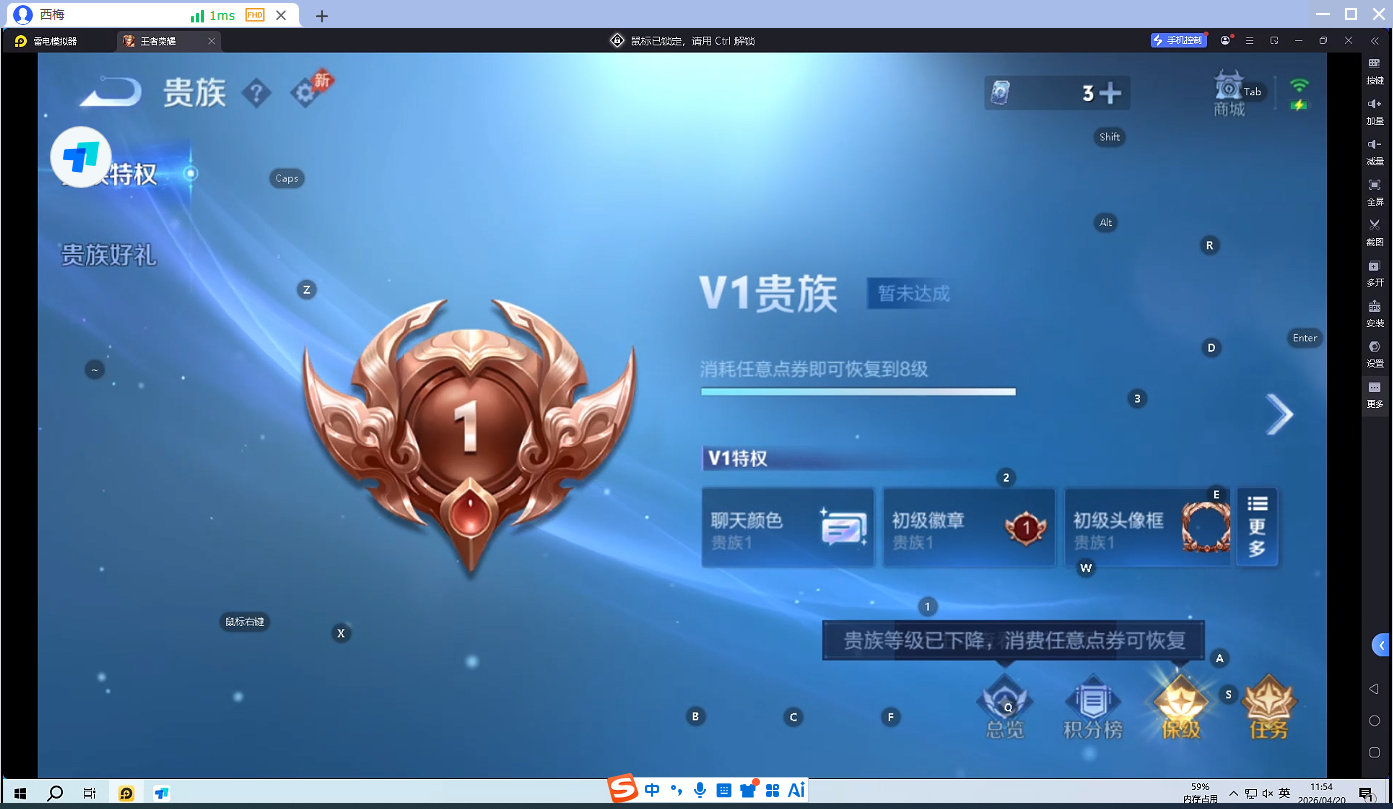Screen dimensions: 1393x809
Task: Open the 总览 overview icon
Action: 1005,707
